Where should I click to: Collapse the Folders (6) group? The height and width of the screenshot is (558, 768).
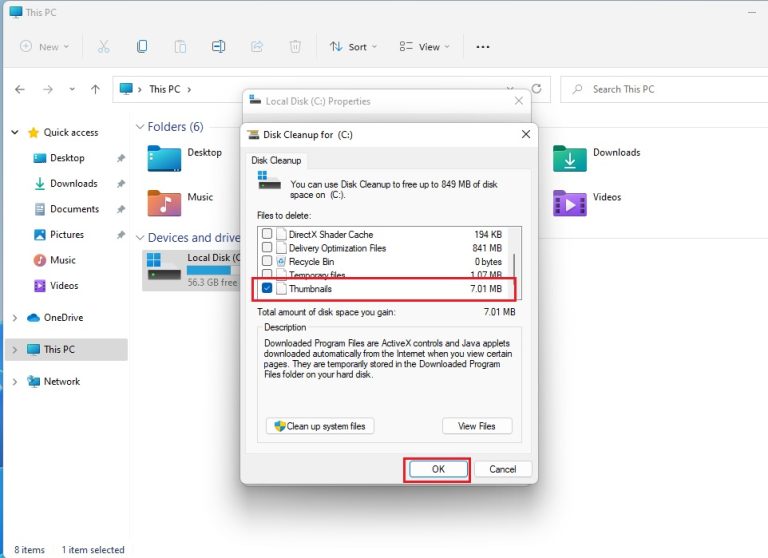tap(140, 127)
